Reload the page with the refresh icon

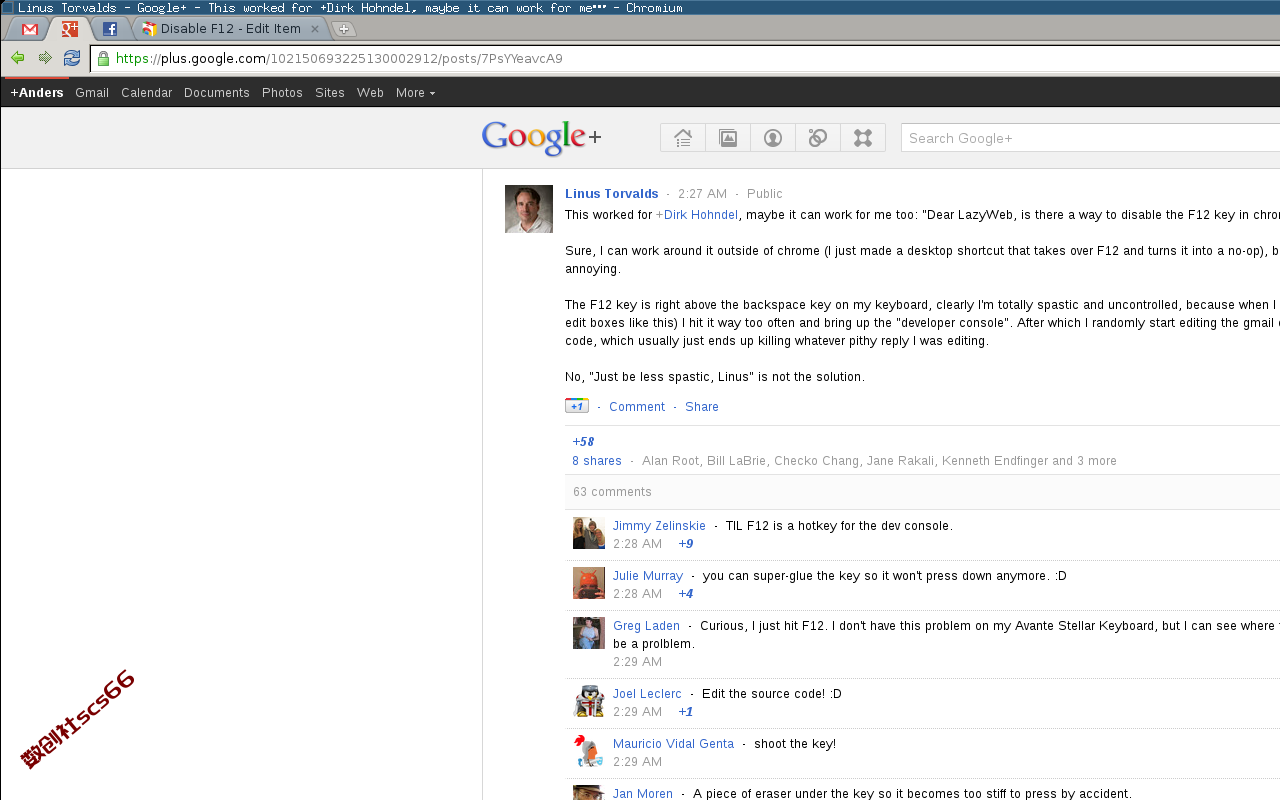click(72, 58)
